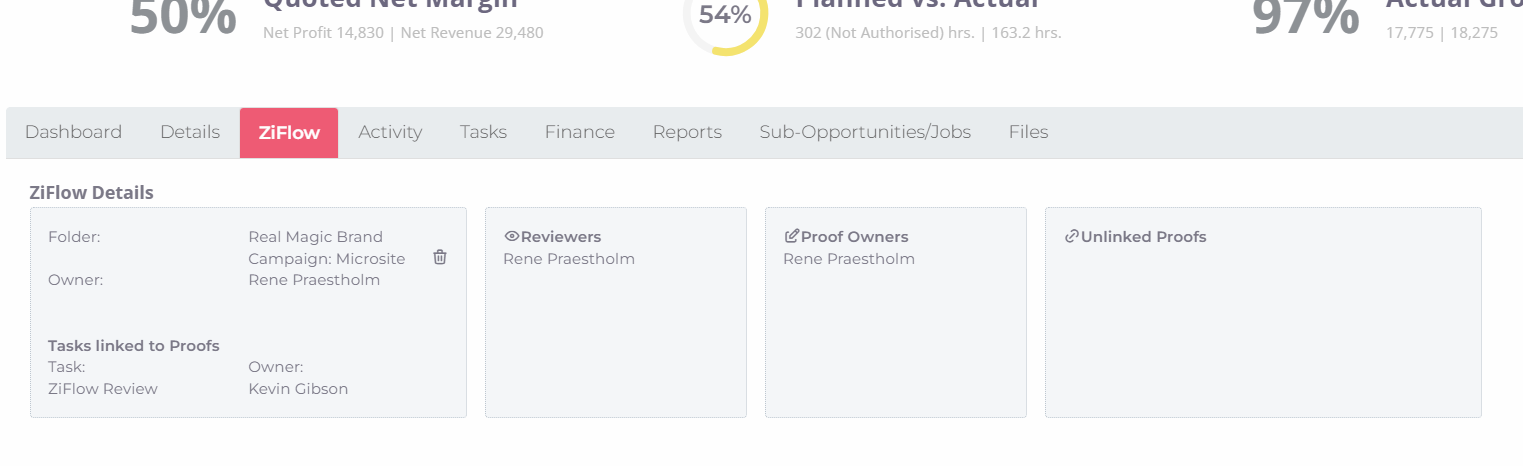Click the ZiFlow Review task name
The width and height of the screenshot is (1523, 466).
point(103,389)
